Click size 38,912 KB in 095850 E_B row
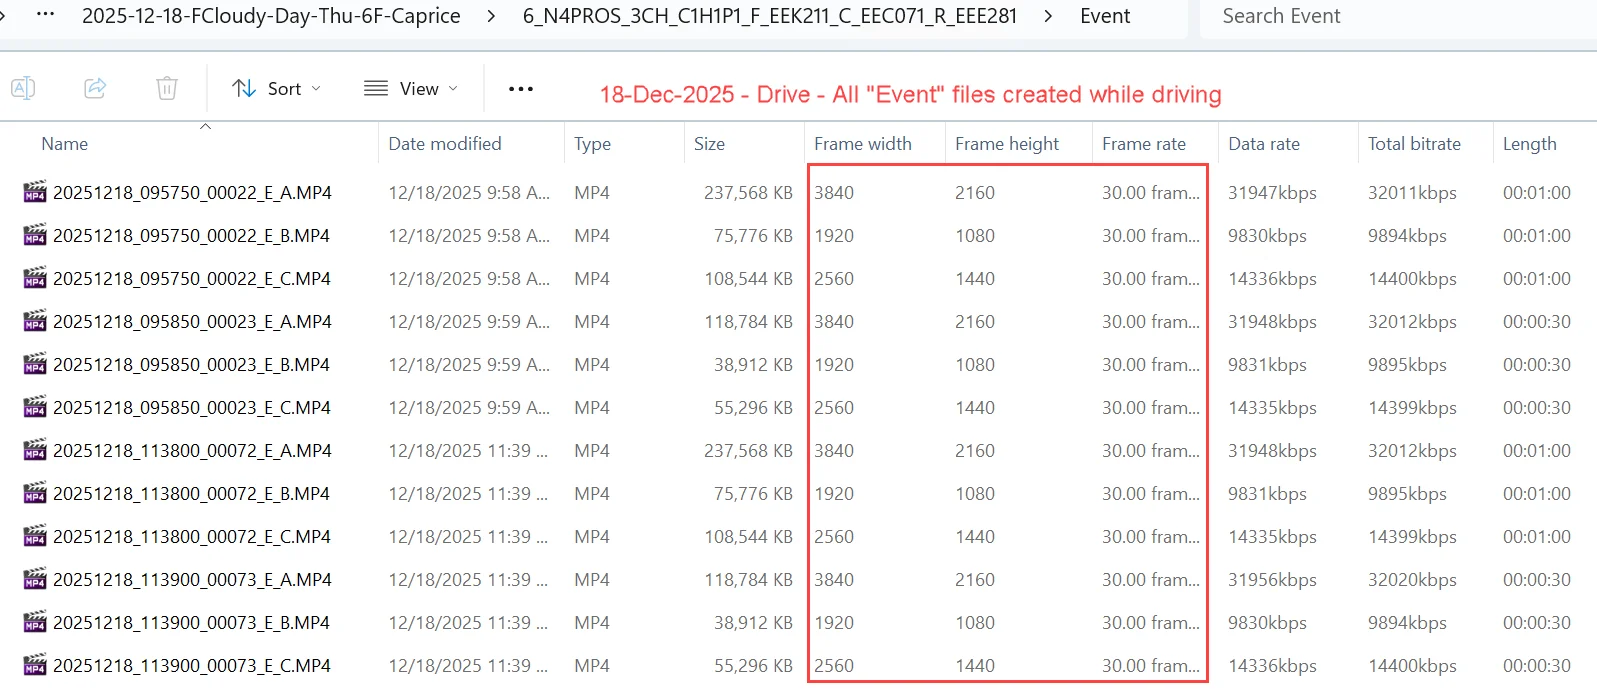The width and height of the screenshot is (1597, 695). [753, 365]
